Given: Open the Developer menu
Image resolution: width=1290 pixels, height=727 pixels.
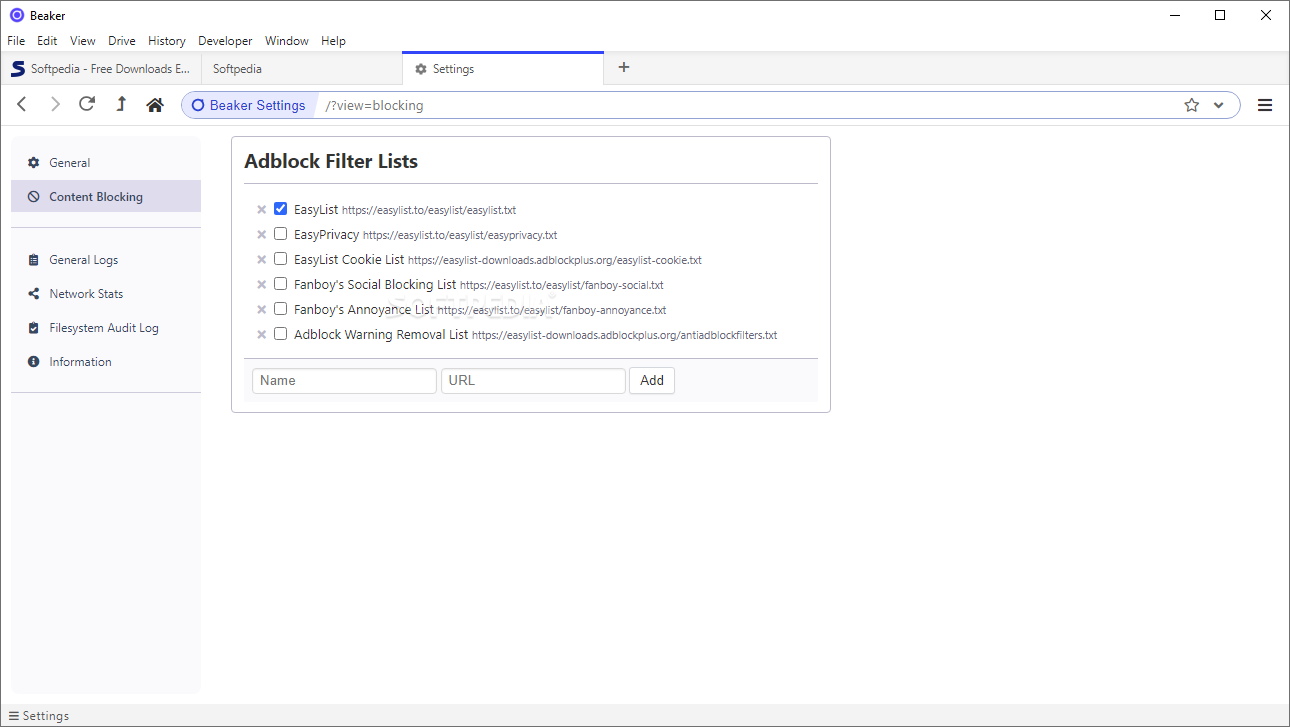Looking at the screenshot, I should pos(225,41).
